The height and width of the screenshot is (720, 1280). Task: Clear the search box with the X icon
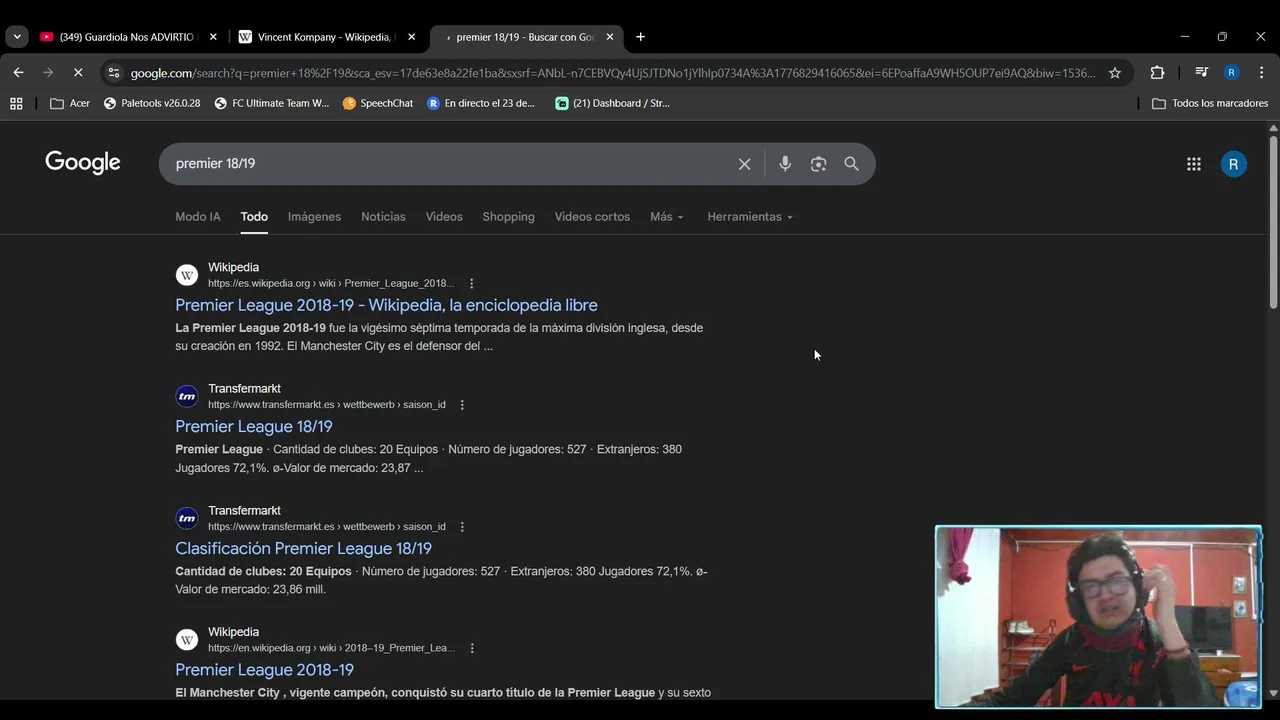(x=744, y=164)
